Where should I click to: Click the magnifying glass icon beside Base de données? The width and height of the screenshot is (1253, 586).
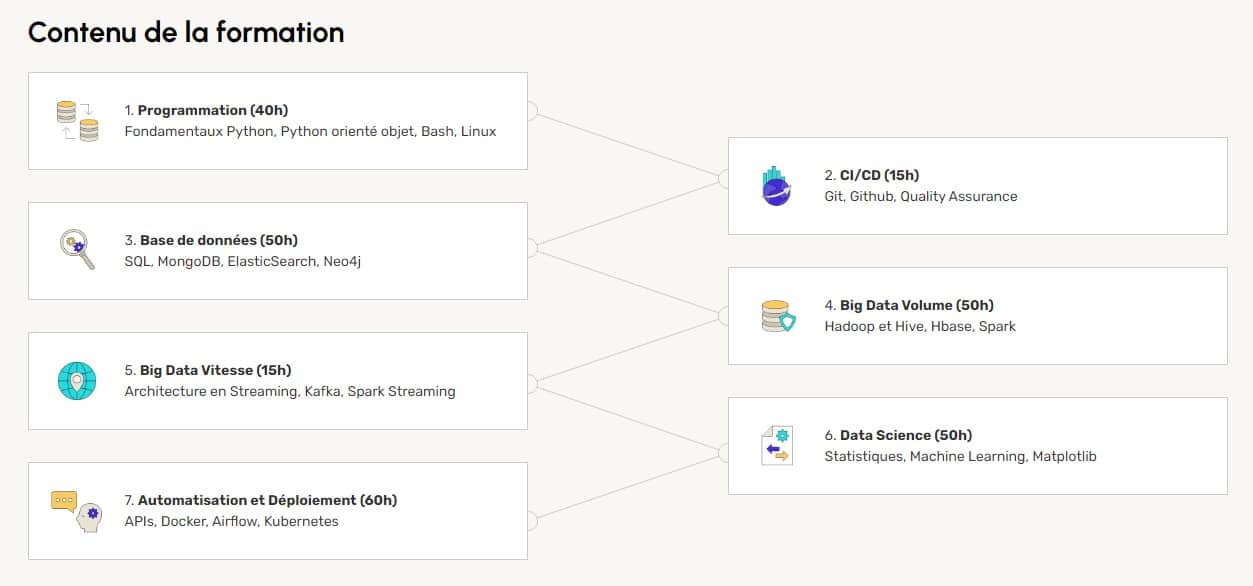[x=77, y=250]
